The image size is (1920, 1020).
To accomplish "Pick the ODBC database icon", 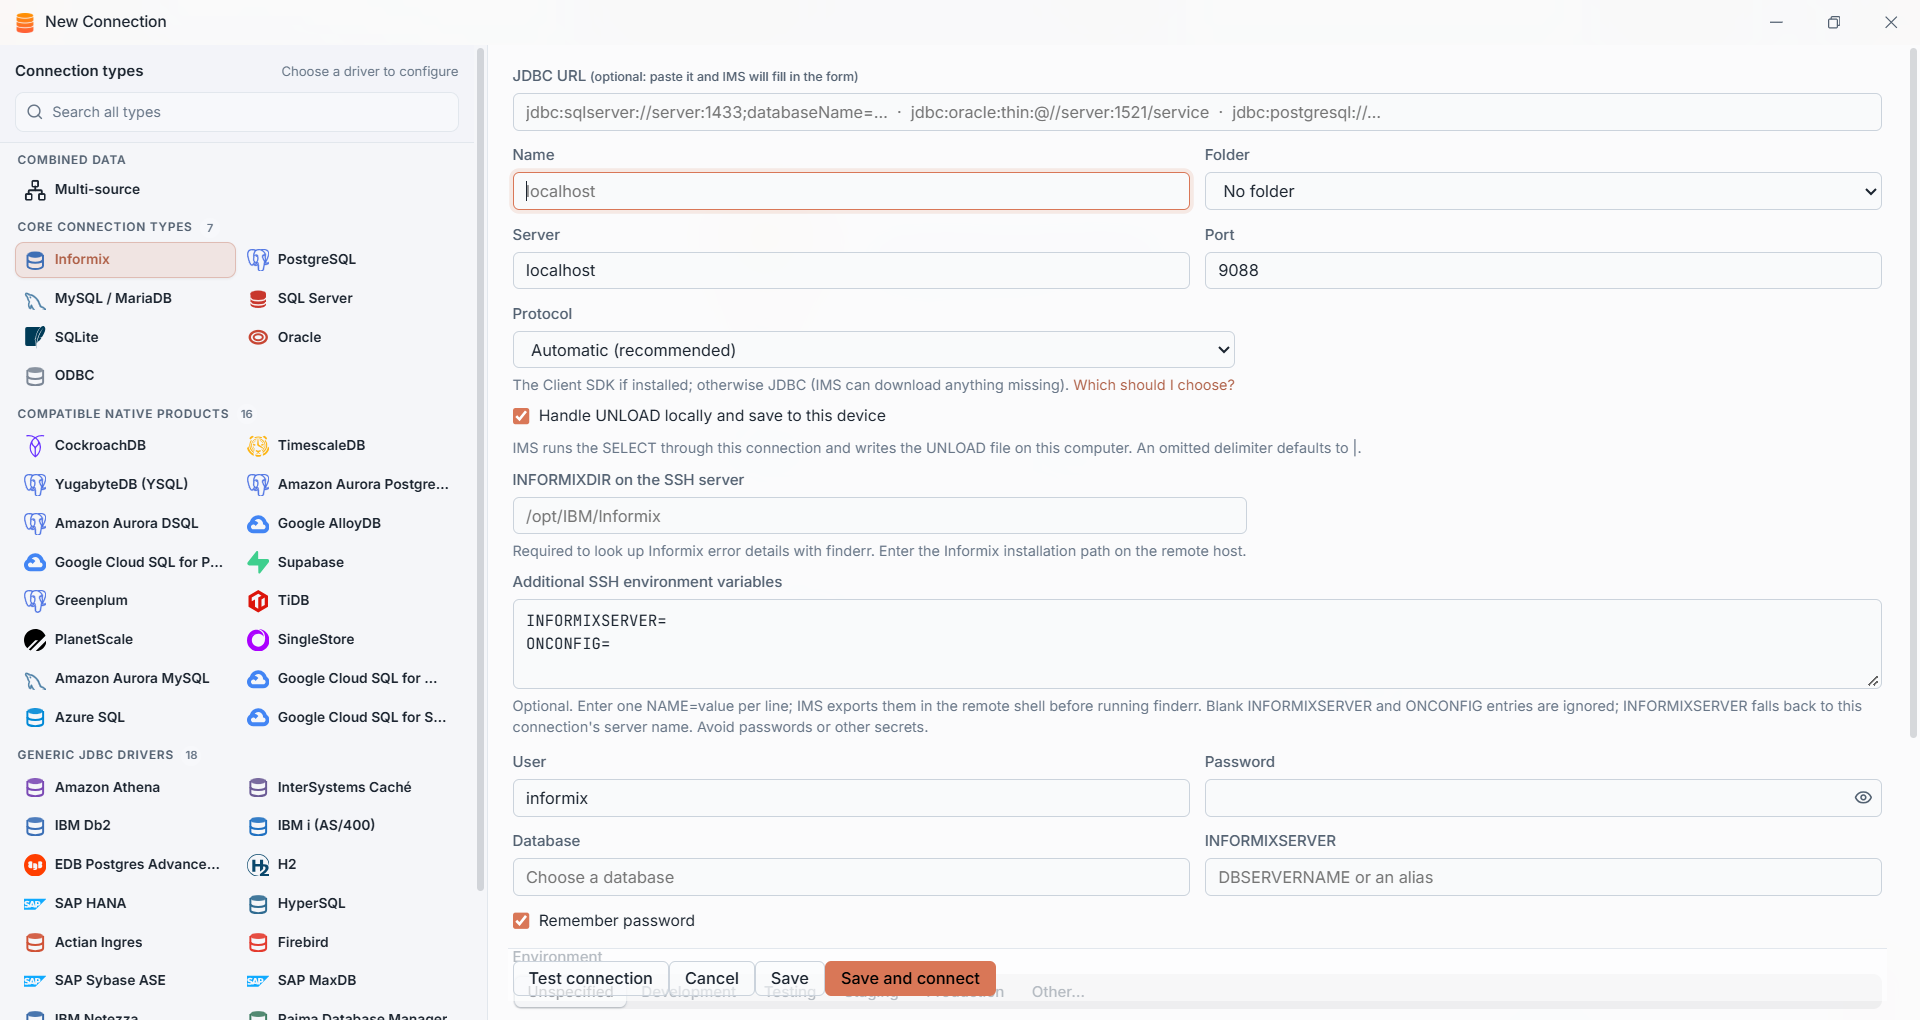I will click(x=35, y=376).
